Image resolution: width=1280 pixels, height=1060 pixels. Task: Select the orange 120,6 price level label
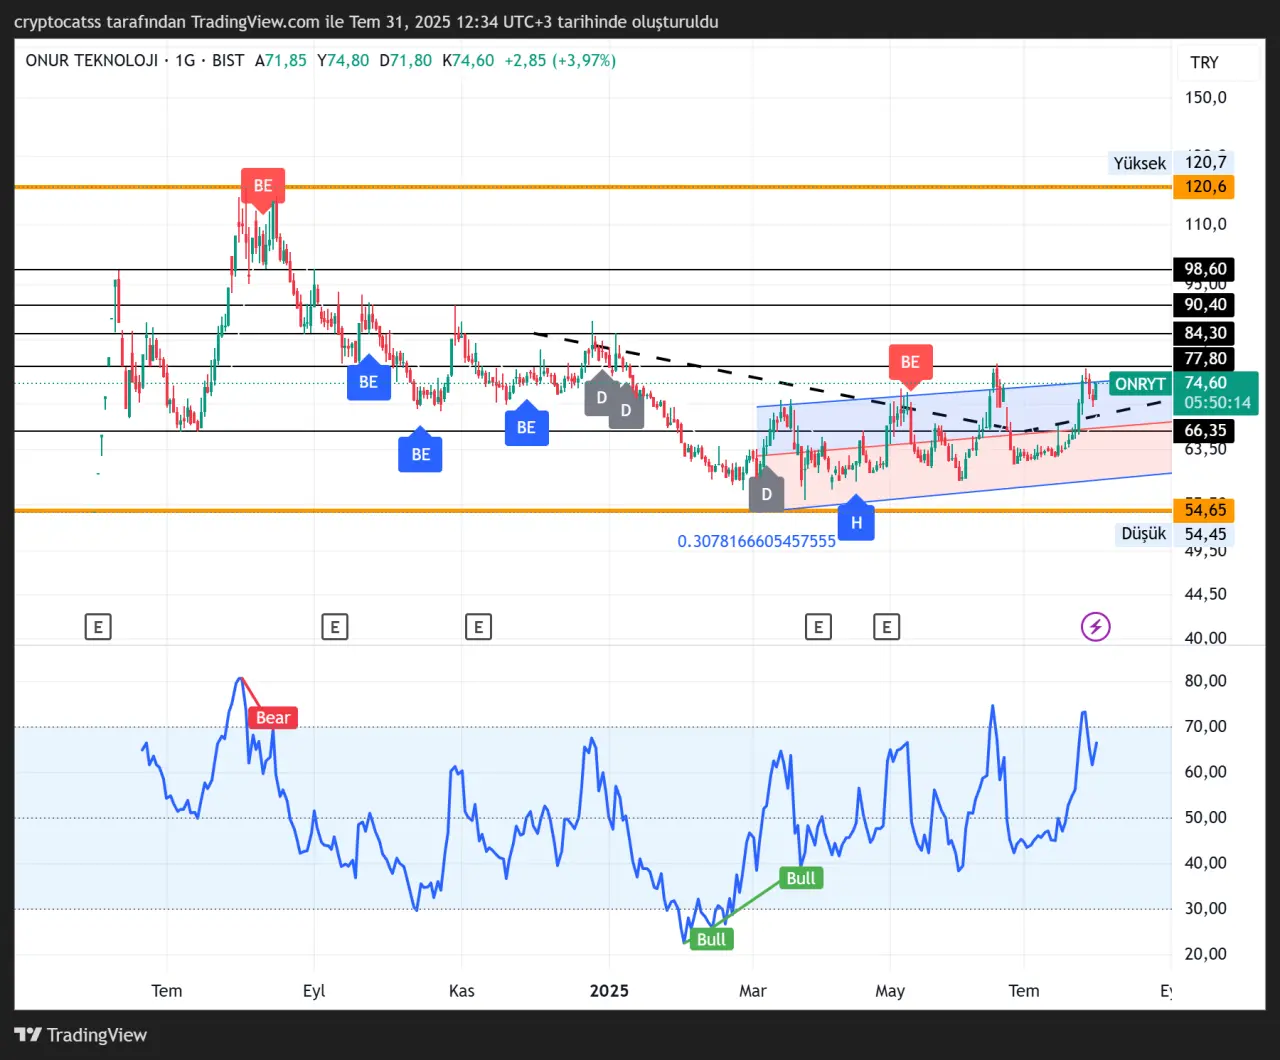(x=1204, y=187)
